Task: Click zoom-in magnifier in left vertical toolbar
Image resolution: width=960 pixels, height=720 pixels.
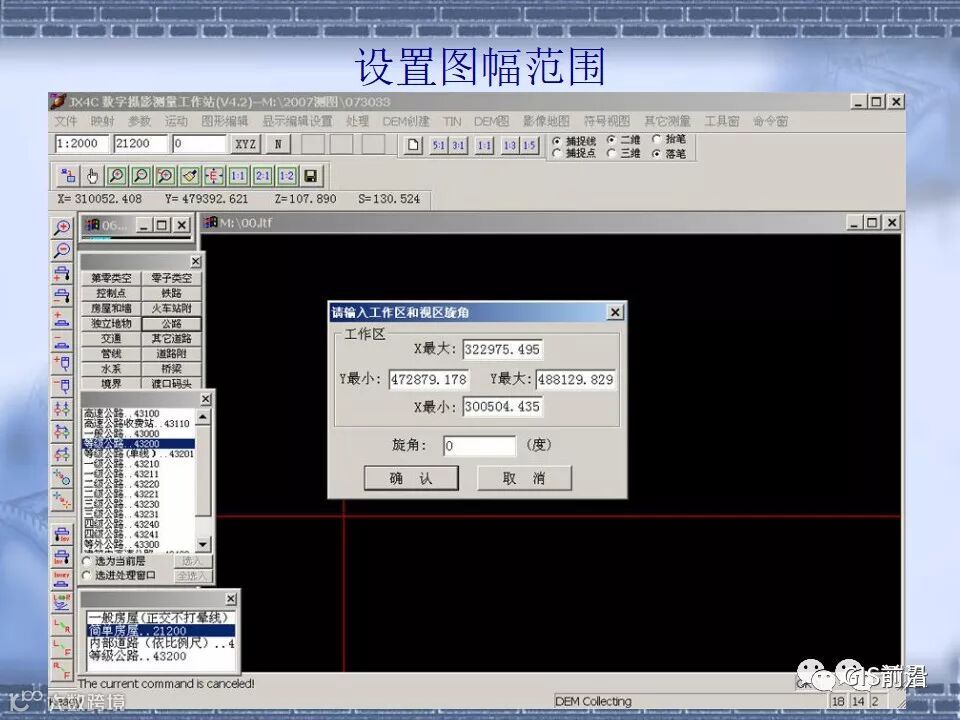Action: pos(62,228)
